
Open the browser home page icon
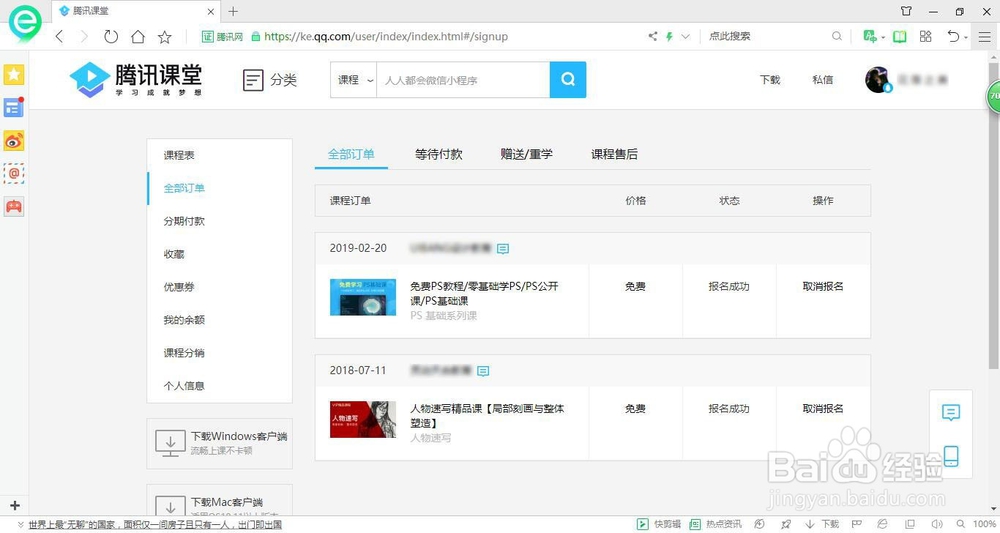pos(138,36)
